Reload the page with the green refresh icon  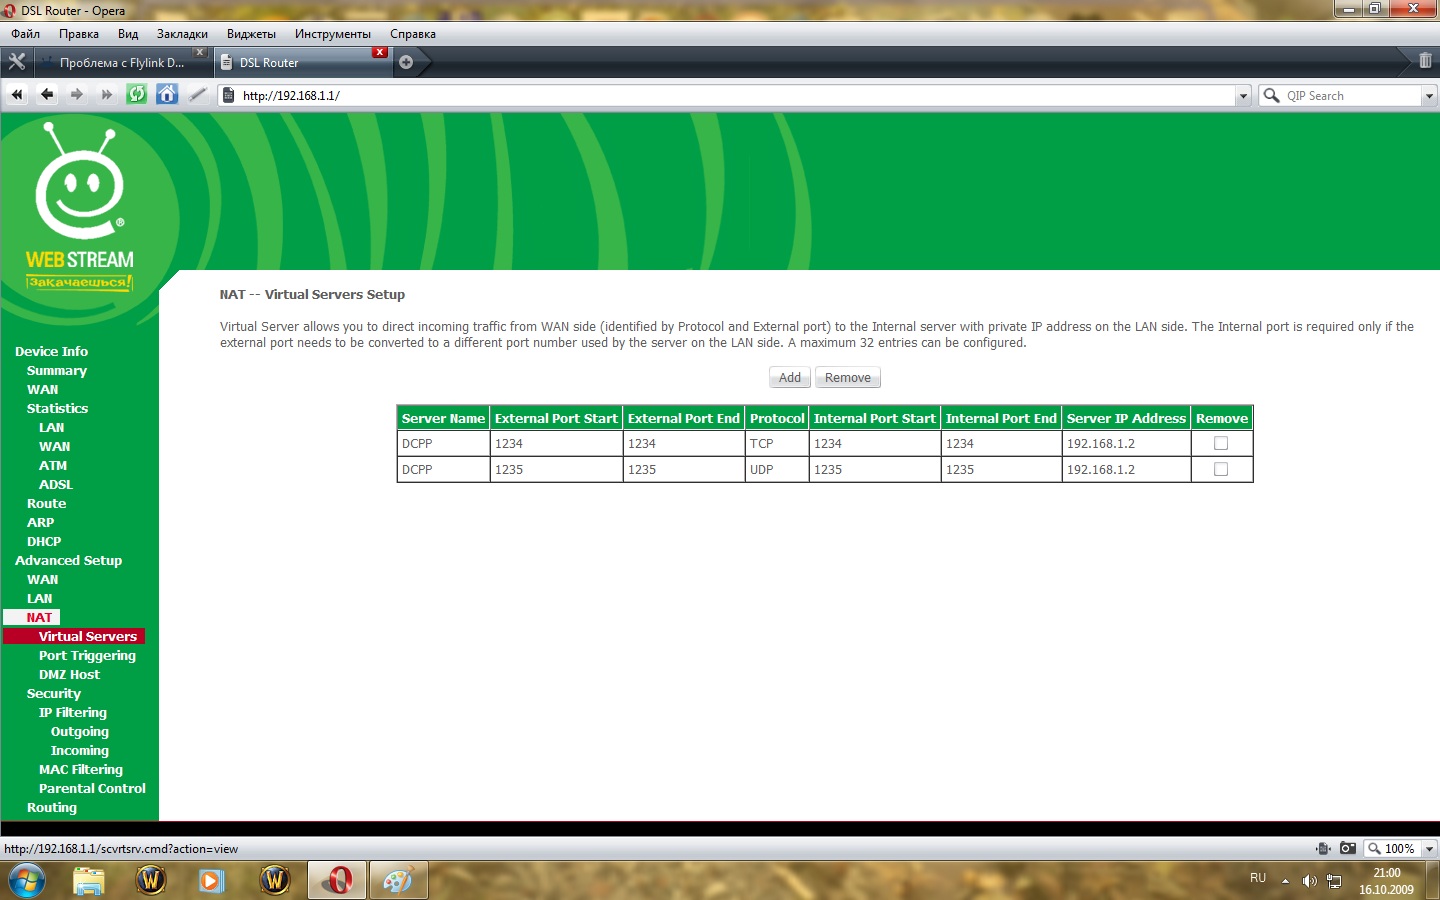[x=137, y=95]
